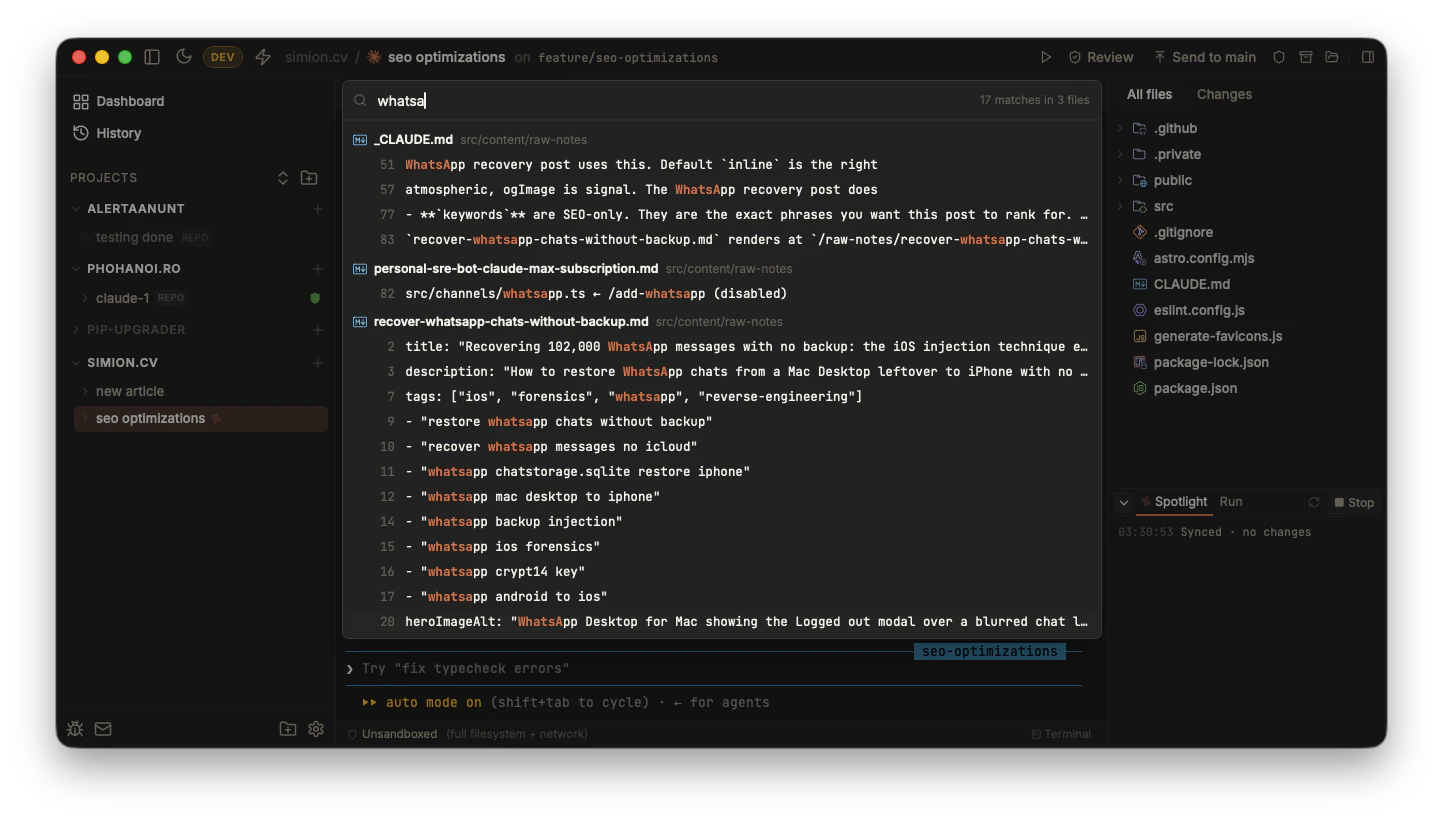Click the add project folder icon beside PROJECTS

point(309,177)
